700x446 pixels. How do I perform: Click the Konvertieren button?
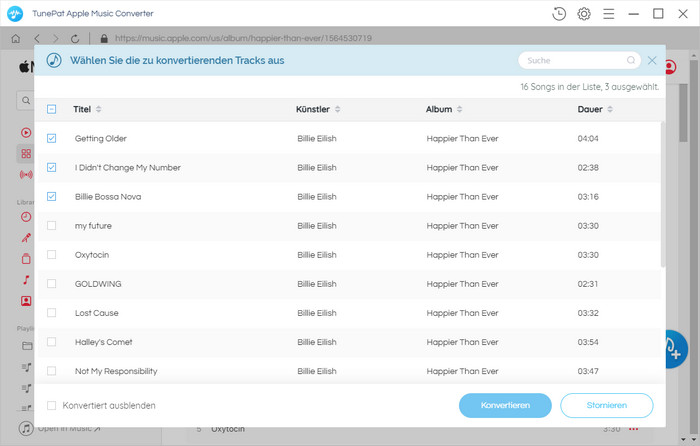click(505, 405)
